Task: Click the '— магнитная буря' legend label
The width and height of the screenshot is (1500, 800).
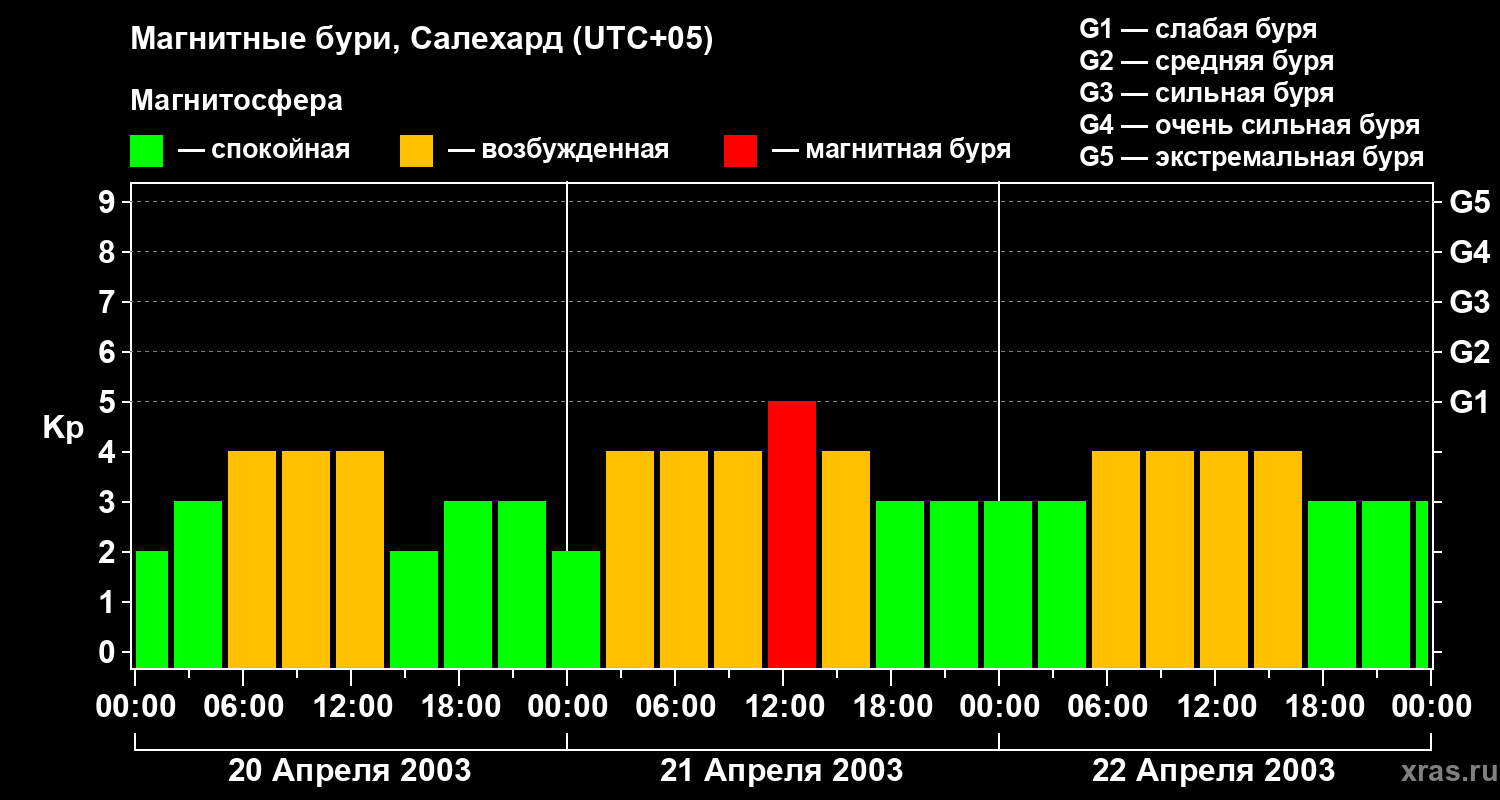Action: pyautogui.click(x=892, y=150)
